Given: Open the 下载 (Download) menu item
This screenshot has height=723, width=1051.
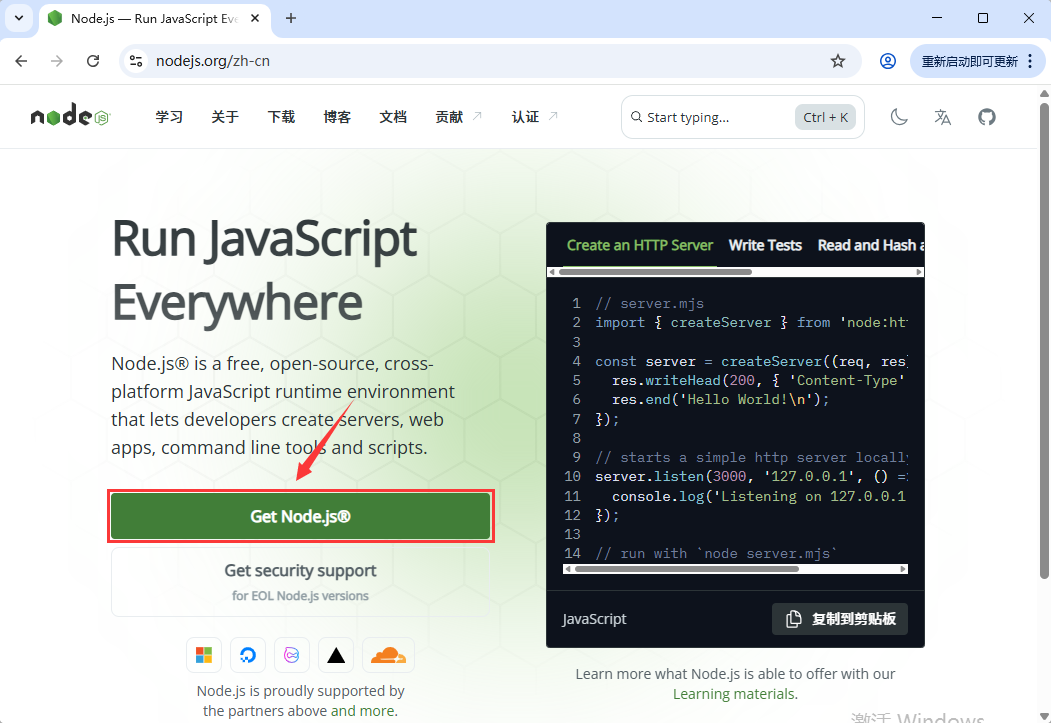Looking at the screenshot, I should click(x=281, y=117).
